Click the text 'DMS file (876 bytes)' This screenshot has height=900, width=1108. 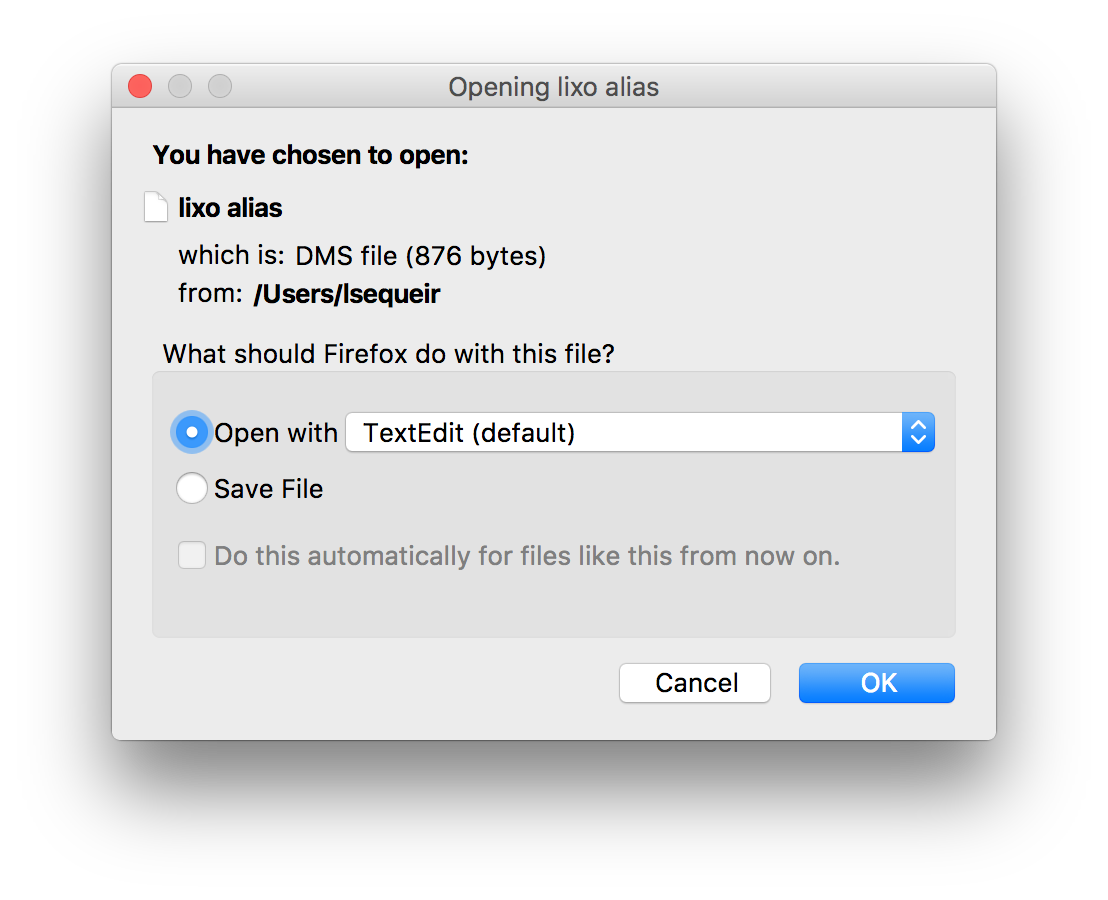click(x=420, y=255)
